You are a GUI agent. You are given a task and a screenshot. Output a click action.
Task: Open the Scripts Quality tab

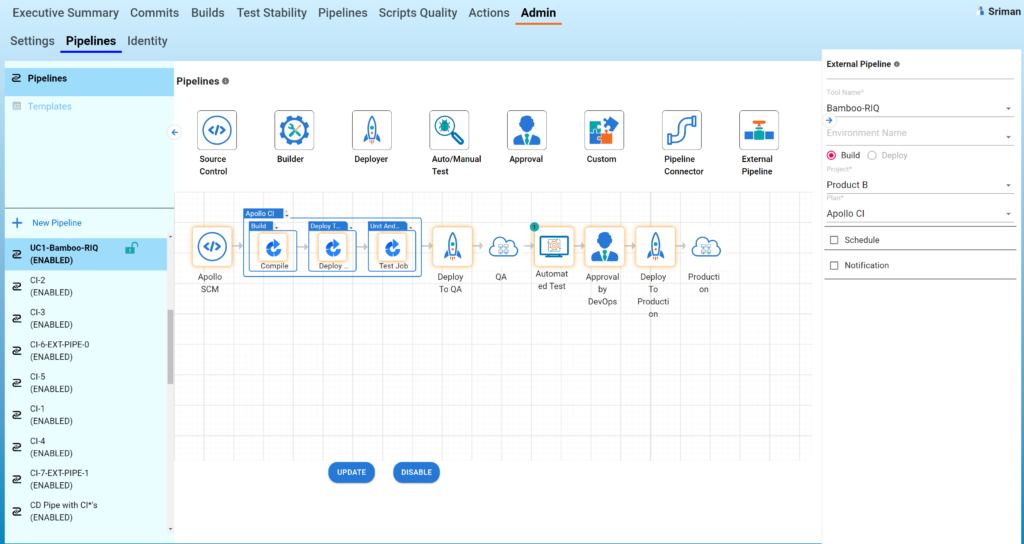click(x=418, y=13)
